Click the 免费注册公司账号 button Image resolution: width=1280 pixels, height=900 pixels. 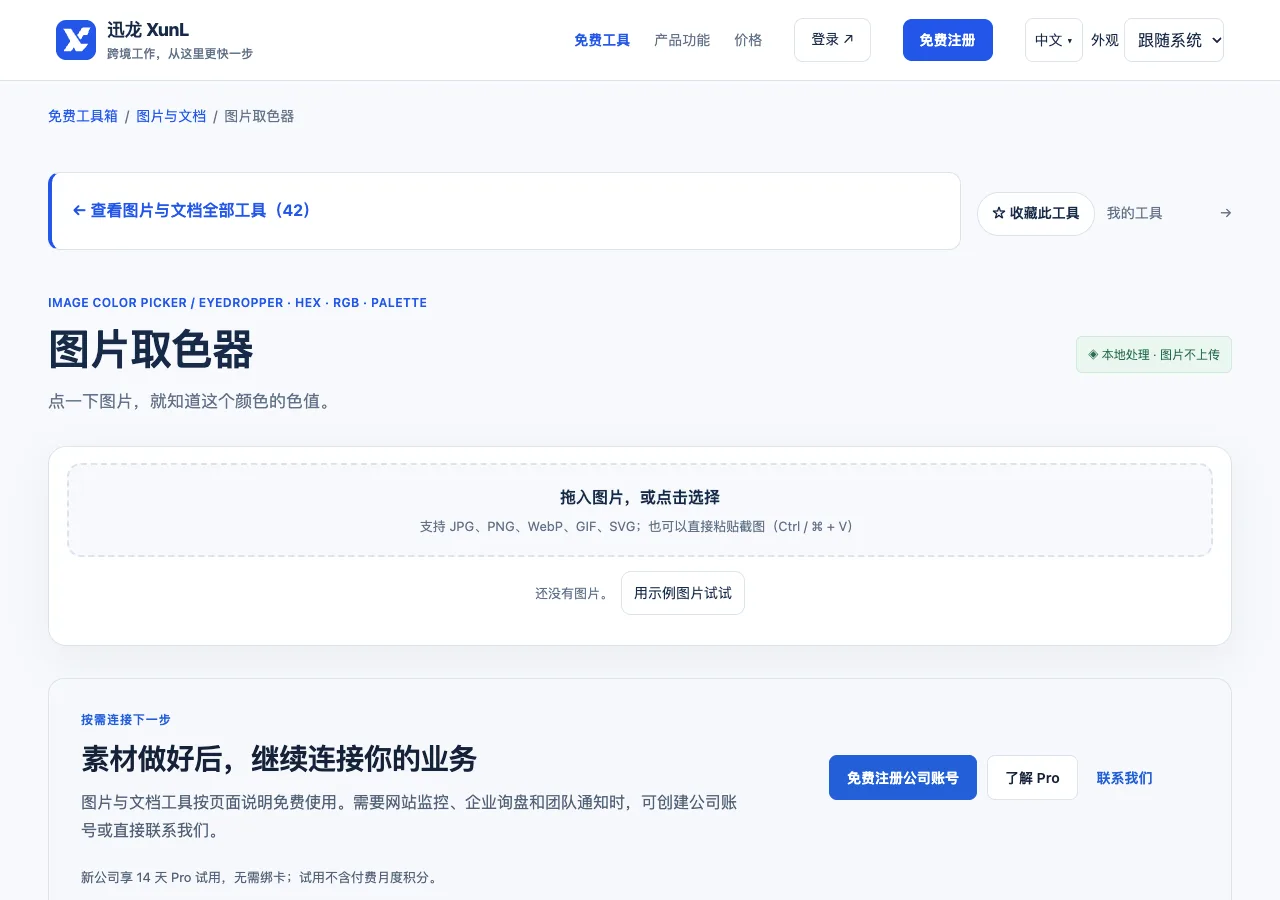point(903,778)
